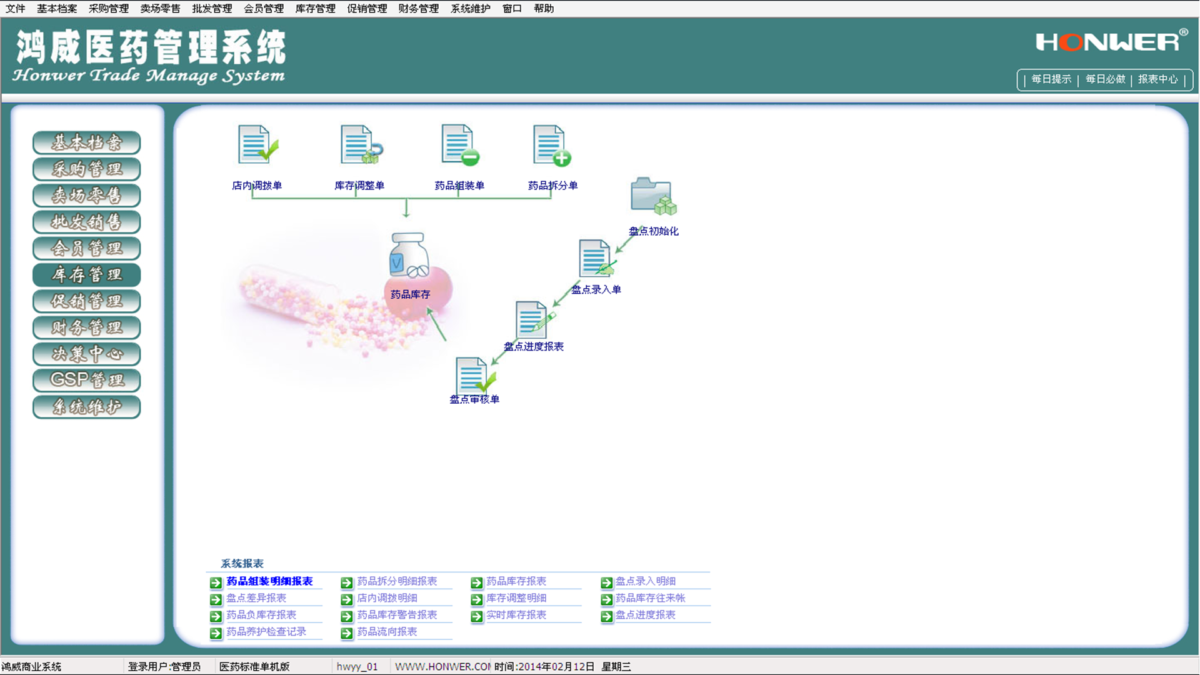Open the 帮助 menu

543,8
